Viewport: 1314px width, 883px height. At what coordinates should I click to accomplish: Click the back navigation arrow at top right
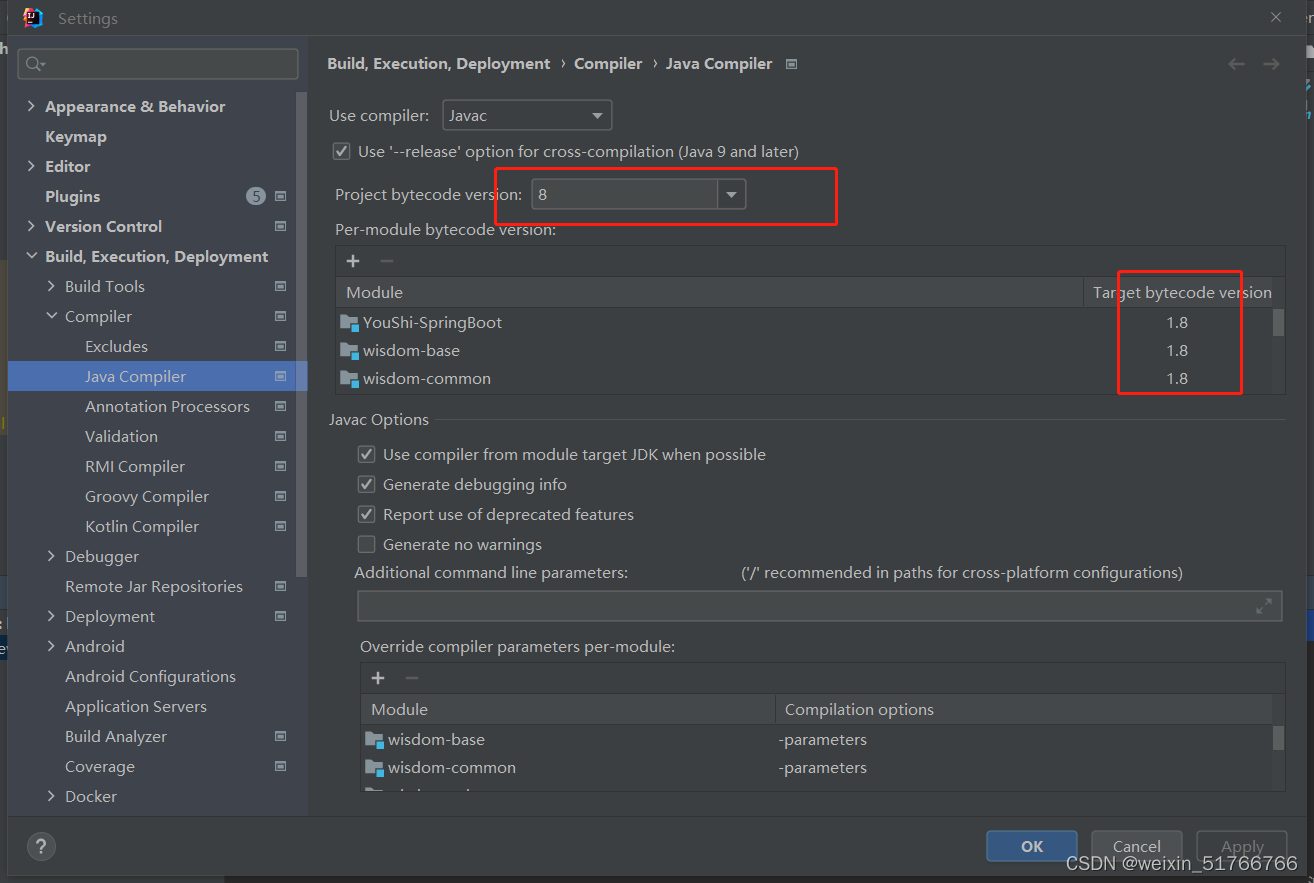[x=1236, y=63]
